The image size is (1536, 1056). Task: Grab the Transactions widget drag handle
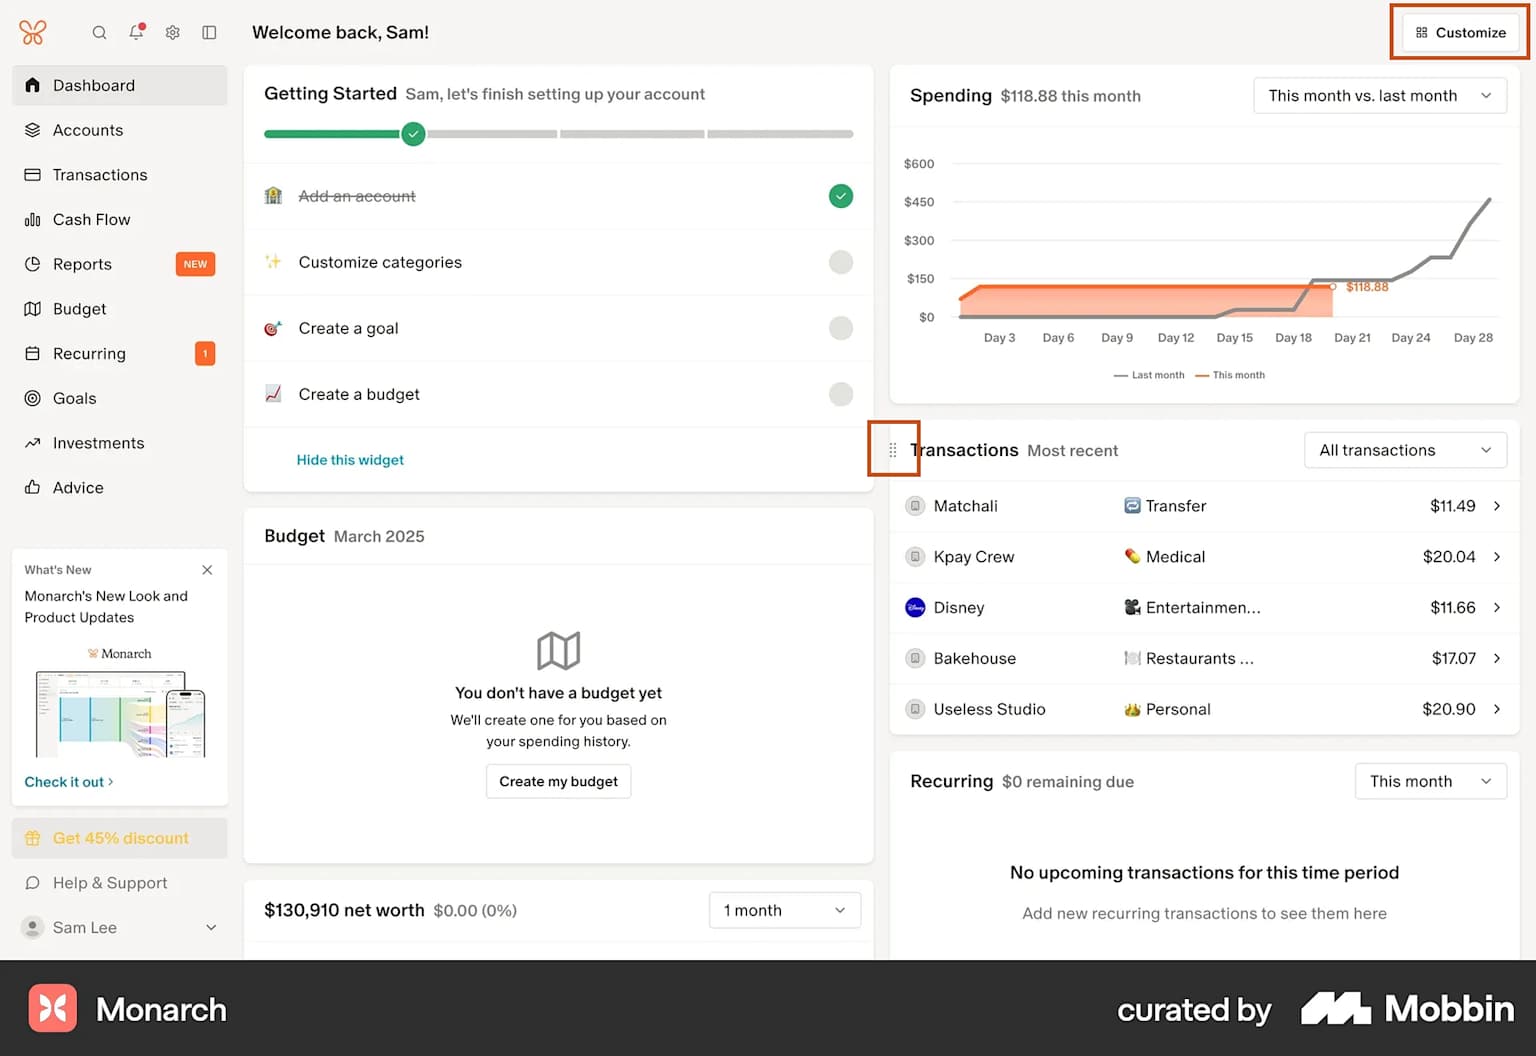click(893, 451)
